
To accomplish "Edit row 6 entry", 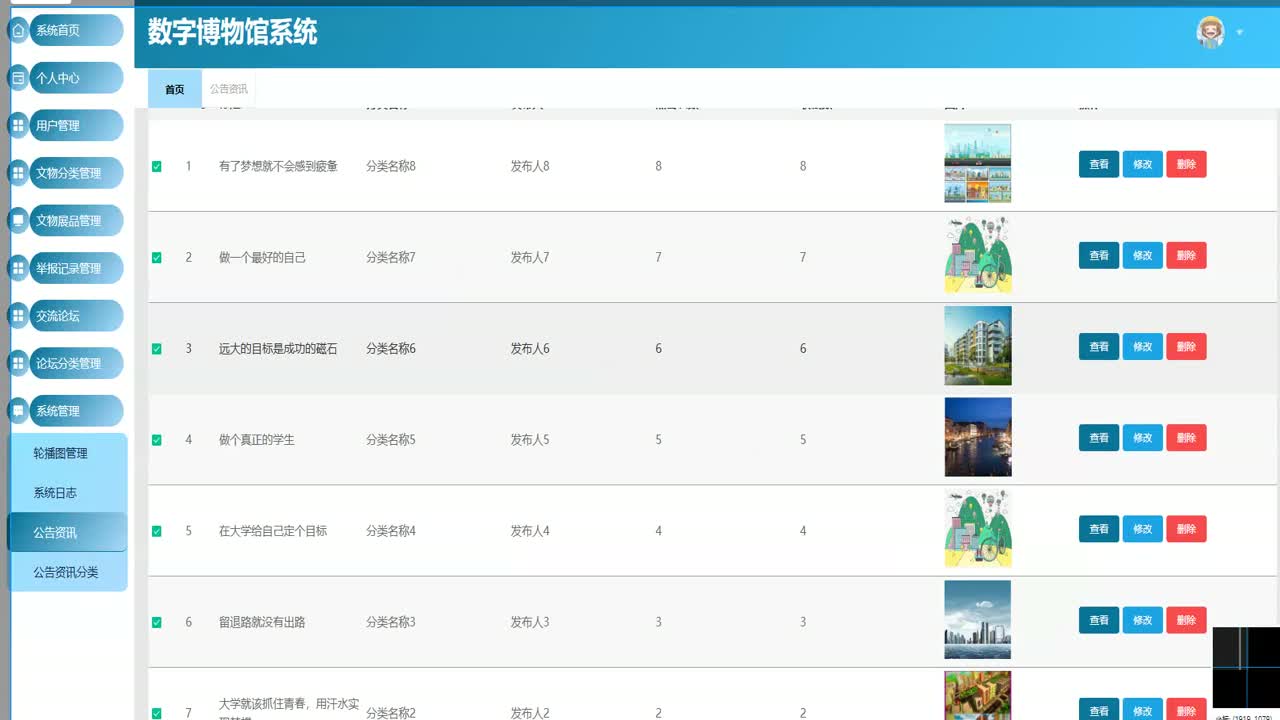I will [x=1143, y=620].
